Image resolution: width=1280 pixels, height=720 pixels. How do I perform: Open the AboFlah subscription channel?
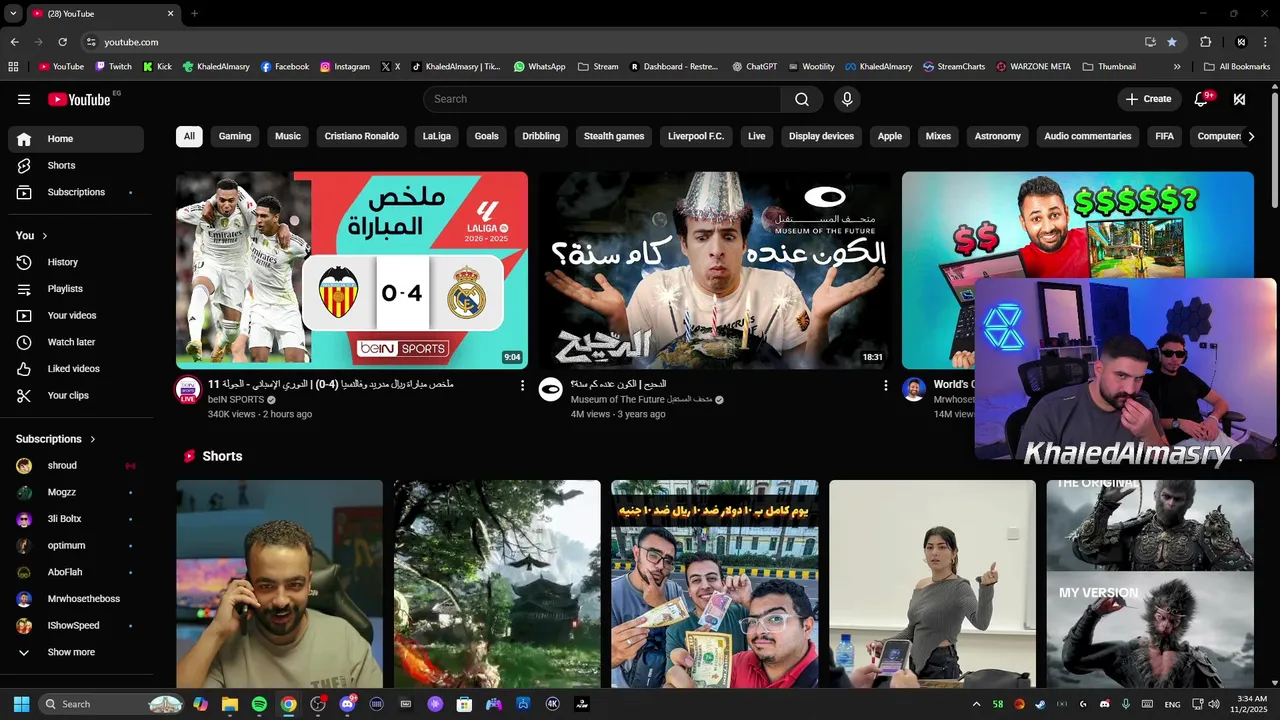click(x=76, y=572)
